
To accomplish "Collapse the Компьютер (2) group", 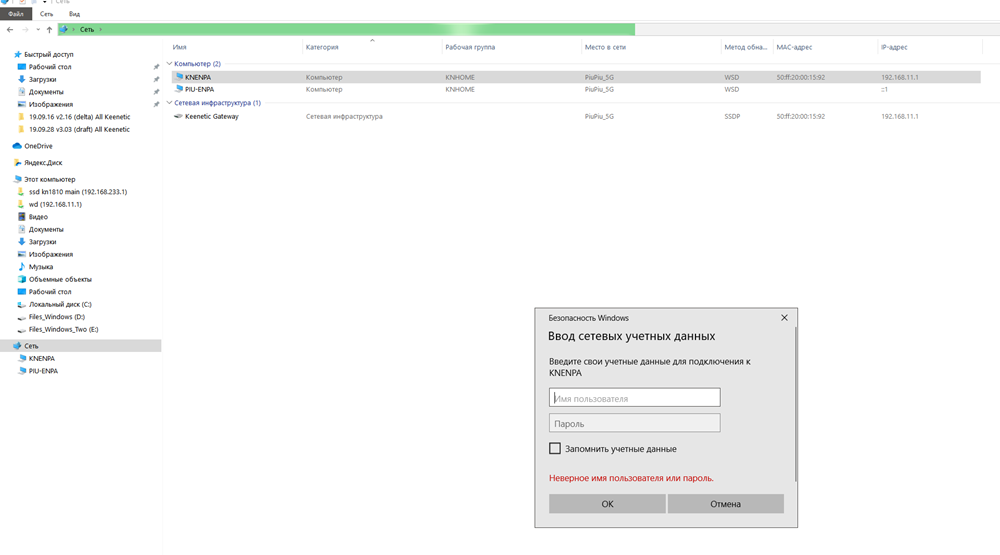I will pyautogui.click(x=170, y=64).
